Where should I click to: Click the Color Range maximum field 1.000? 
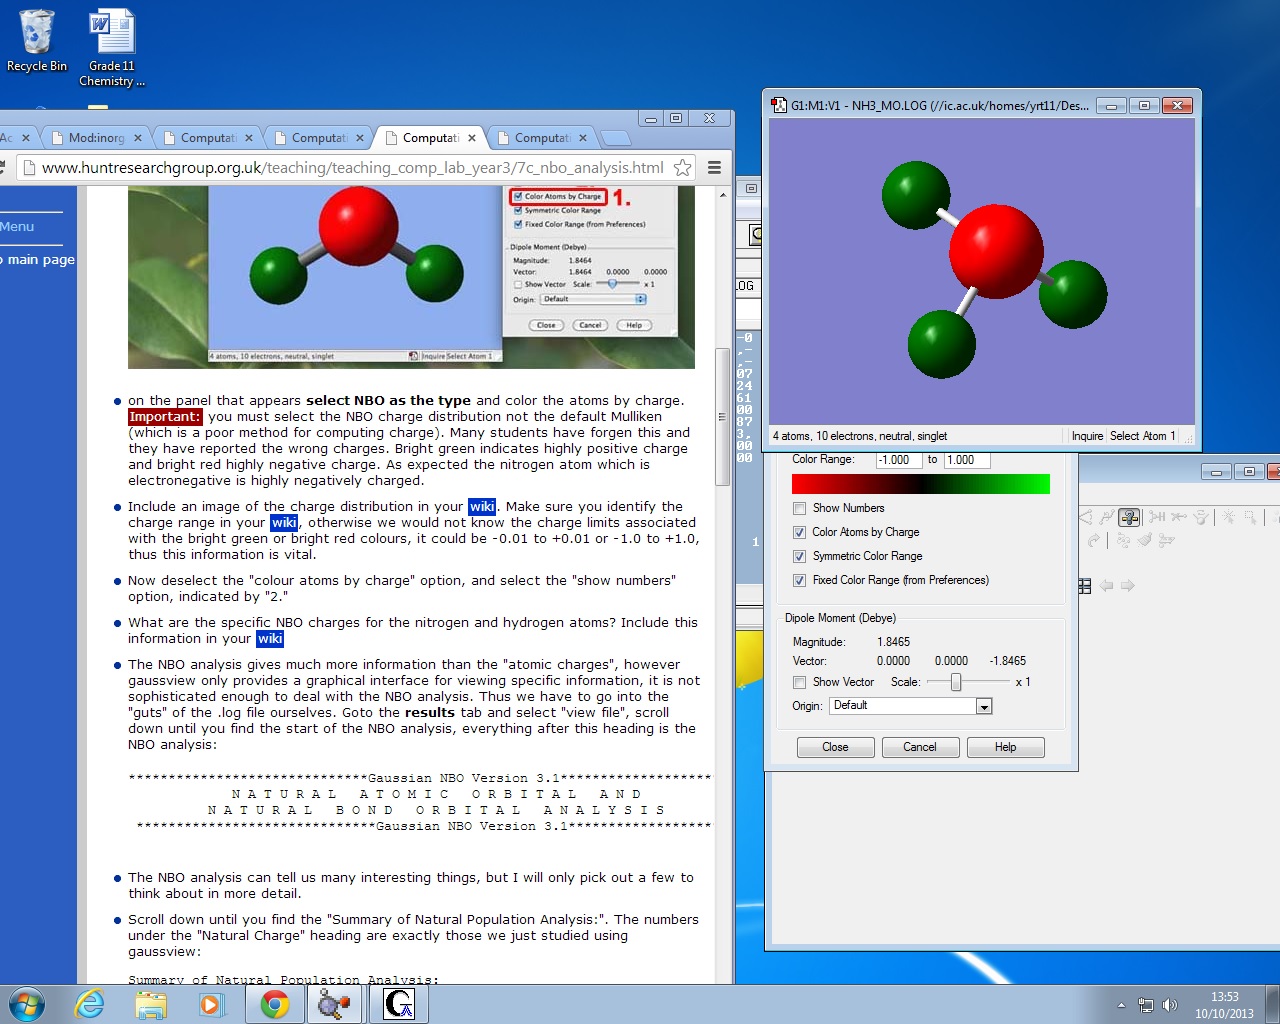[x=967, y=460]
